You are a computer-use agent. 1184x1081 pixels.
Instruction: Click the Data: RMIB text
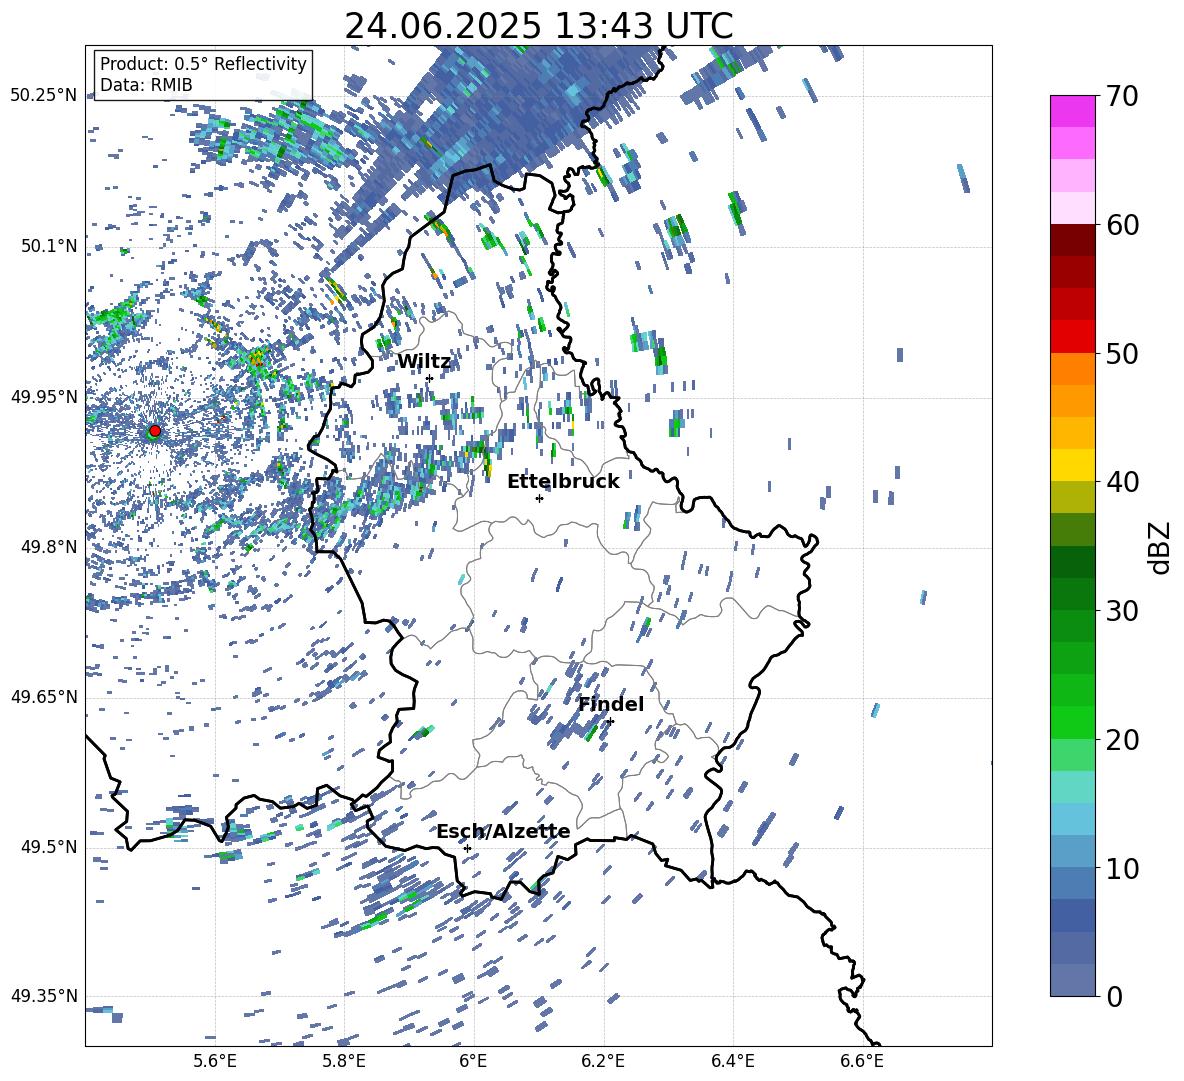point(146,85)
